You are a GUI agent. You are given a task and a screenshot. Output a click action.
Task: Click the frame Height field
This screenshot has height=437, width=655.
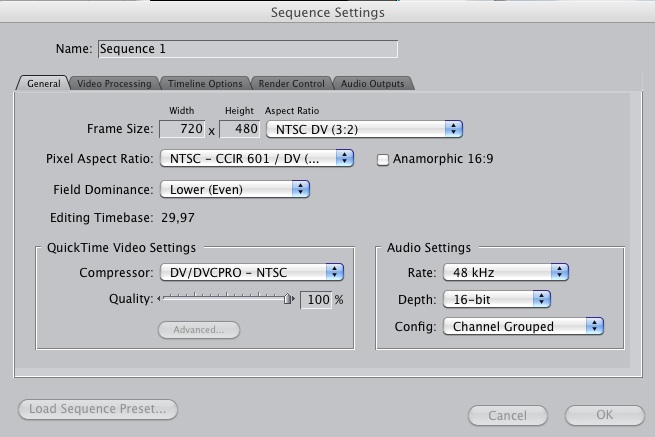pyautogui.click(x=240, y=129)
